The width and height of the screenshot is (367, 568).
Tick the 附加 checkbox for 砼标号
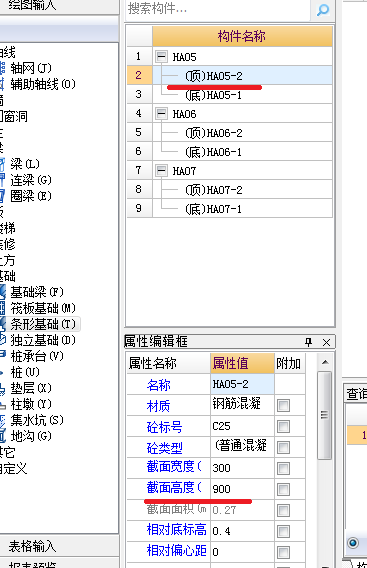pos(283,426)
